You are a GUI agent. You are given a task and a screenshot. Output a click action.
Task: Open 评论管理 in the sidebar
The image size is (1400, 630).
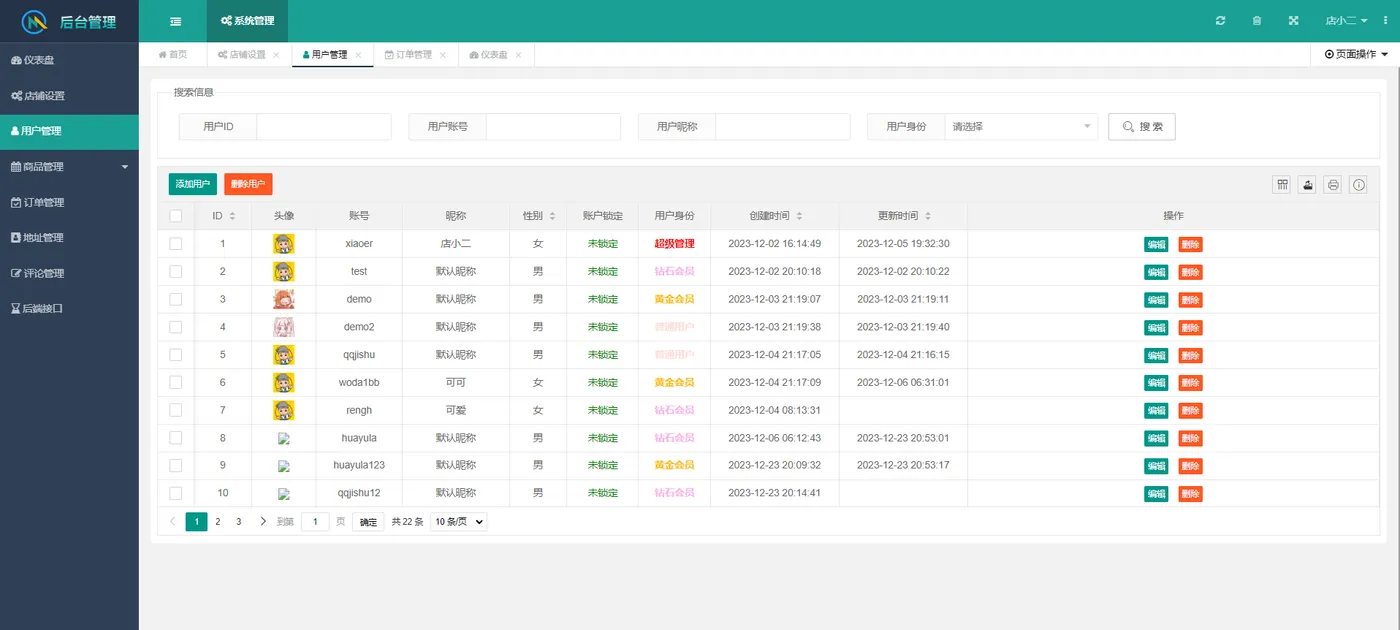tap(69, 273)
